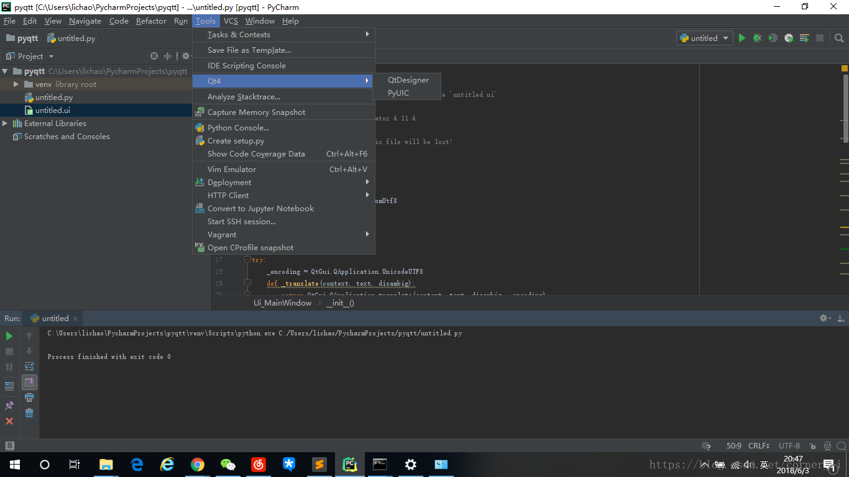This screenshot has height=477, width=849.
Task: Click the Profile run icon in the toolbar
Action: click(x=788, y=38)
